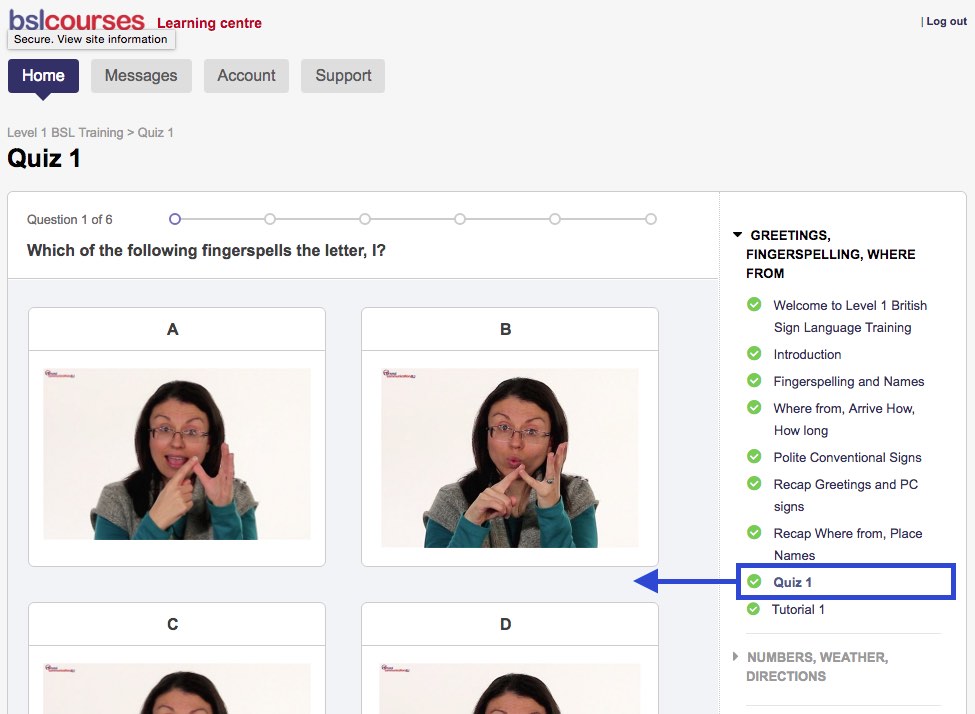This screenshot has height=714, width=975.
Task: Open the Account tab
Action: point(246,75)
